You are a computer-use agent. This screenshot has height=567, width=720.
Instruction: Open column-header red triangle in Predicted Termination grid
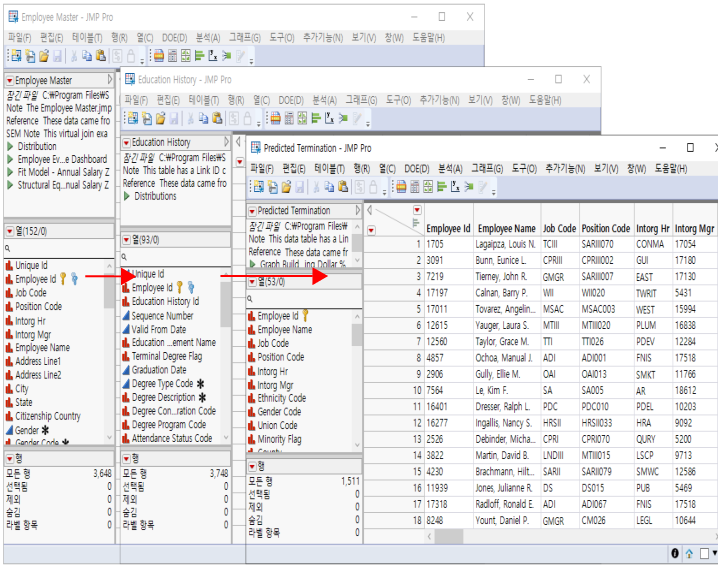pyautogui.click(x=417, y=210)
